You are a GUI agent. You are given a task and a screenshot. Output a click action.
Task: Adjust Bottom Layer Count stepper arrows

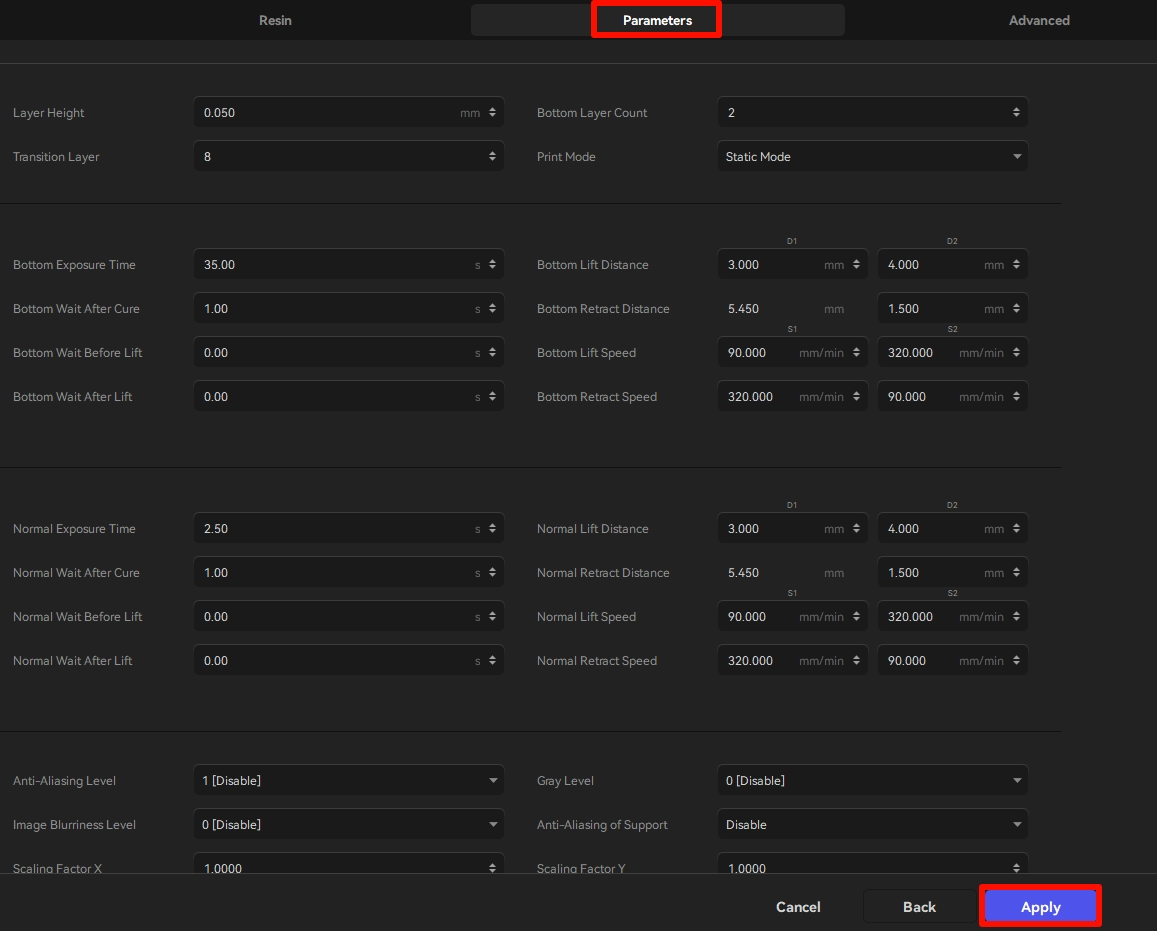point(1016,113)
